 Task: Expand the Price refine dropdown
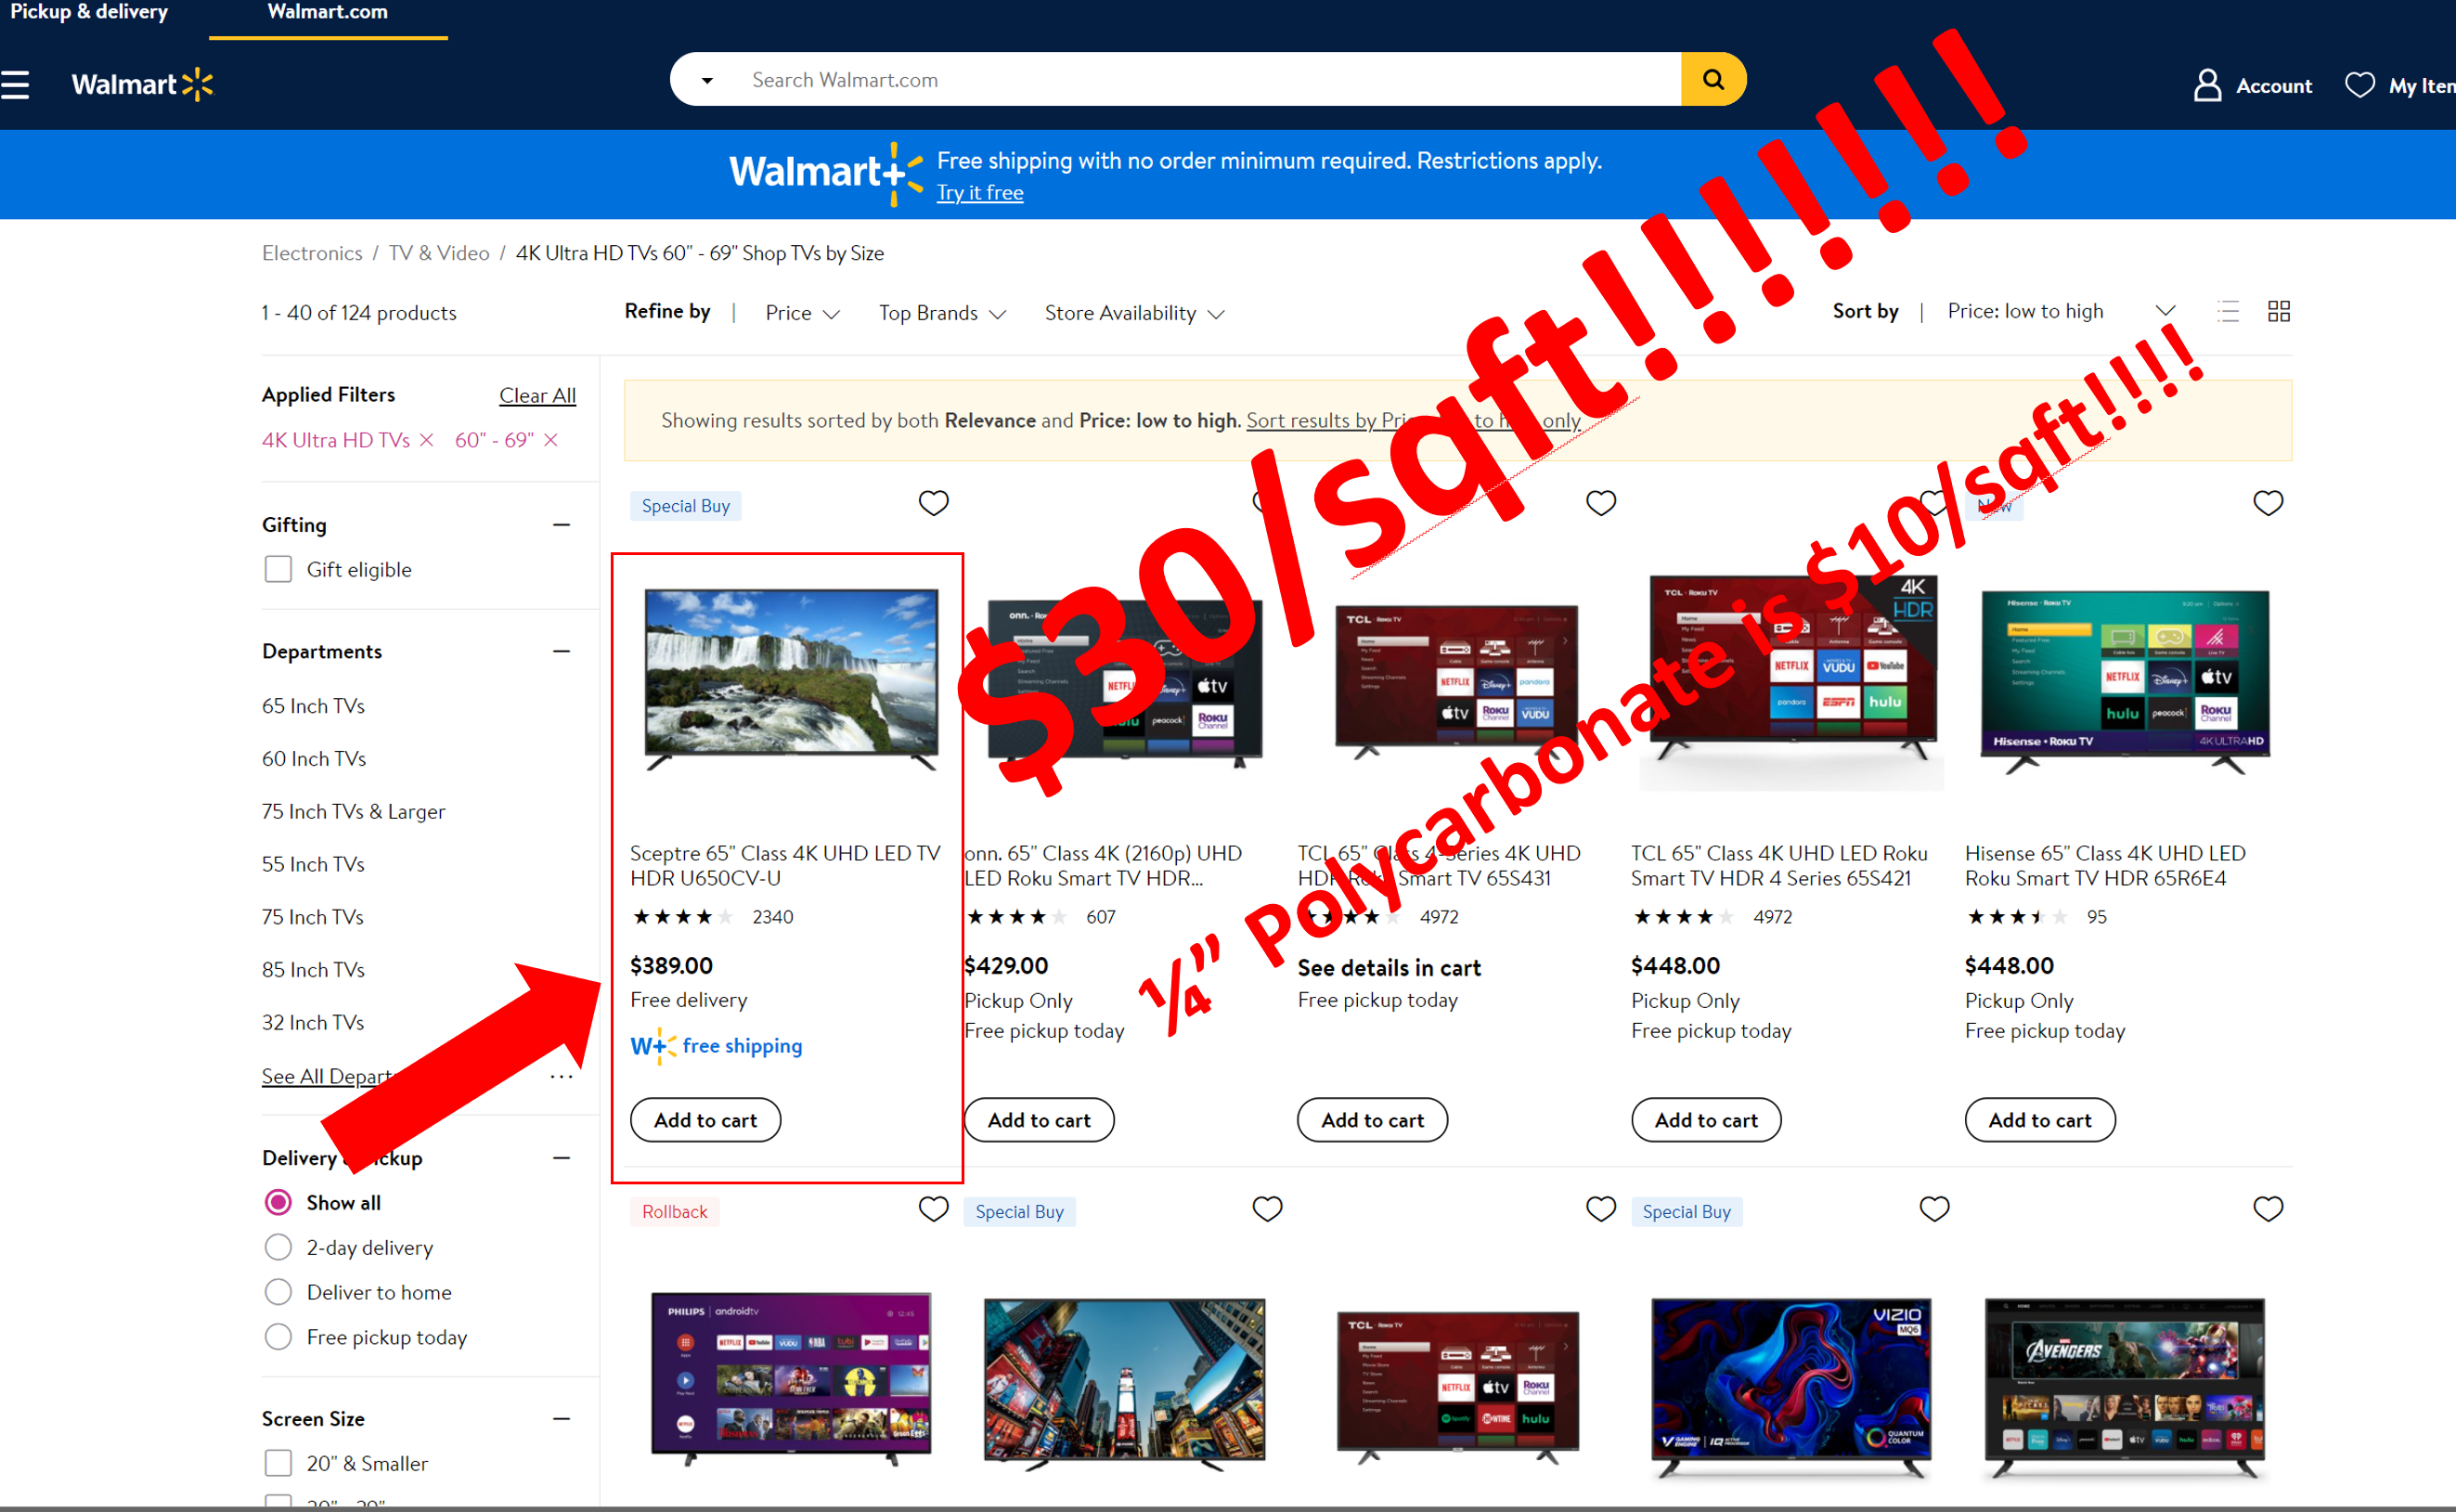coord(802,313)
